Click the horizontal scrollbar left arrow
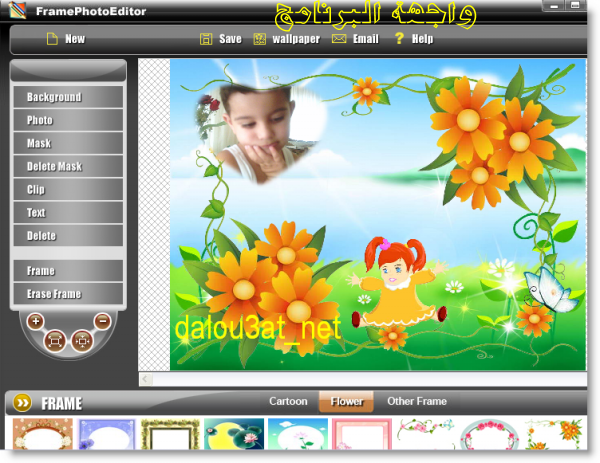 [146, 379]
